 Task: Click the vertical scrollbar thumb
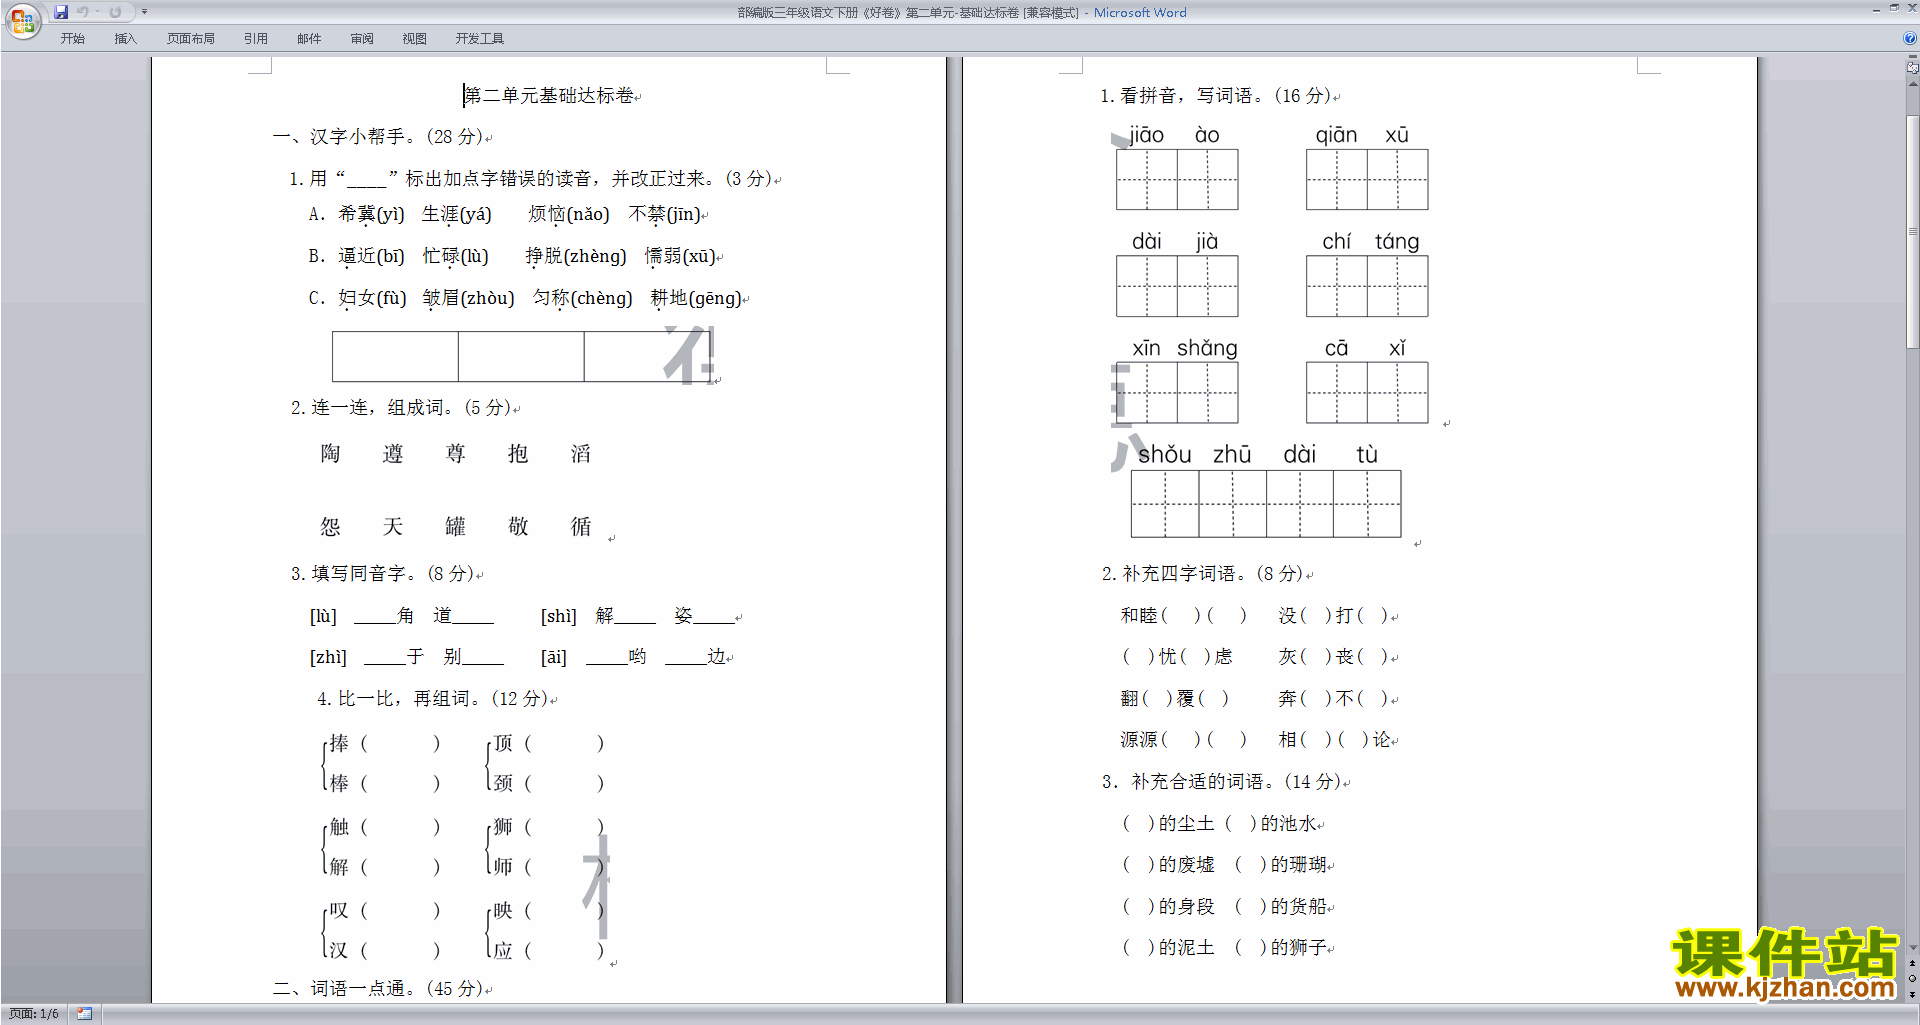pos(1912,232)
